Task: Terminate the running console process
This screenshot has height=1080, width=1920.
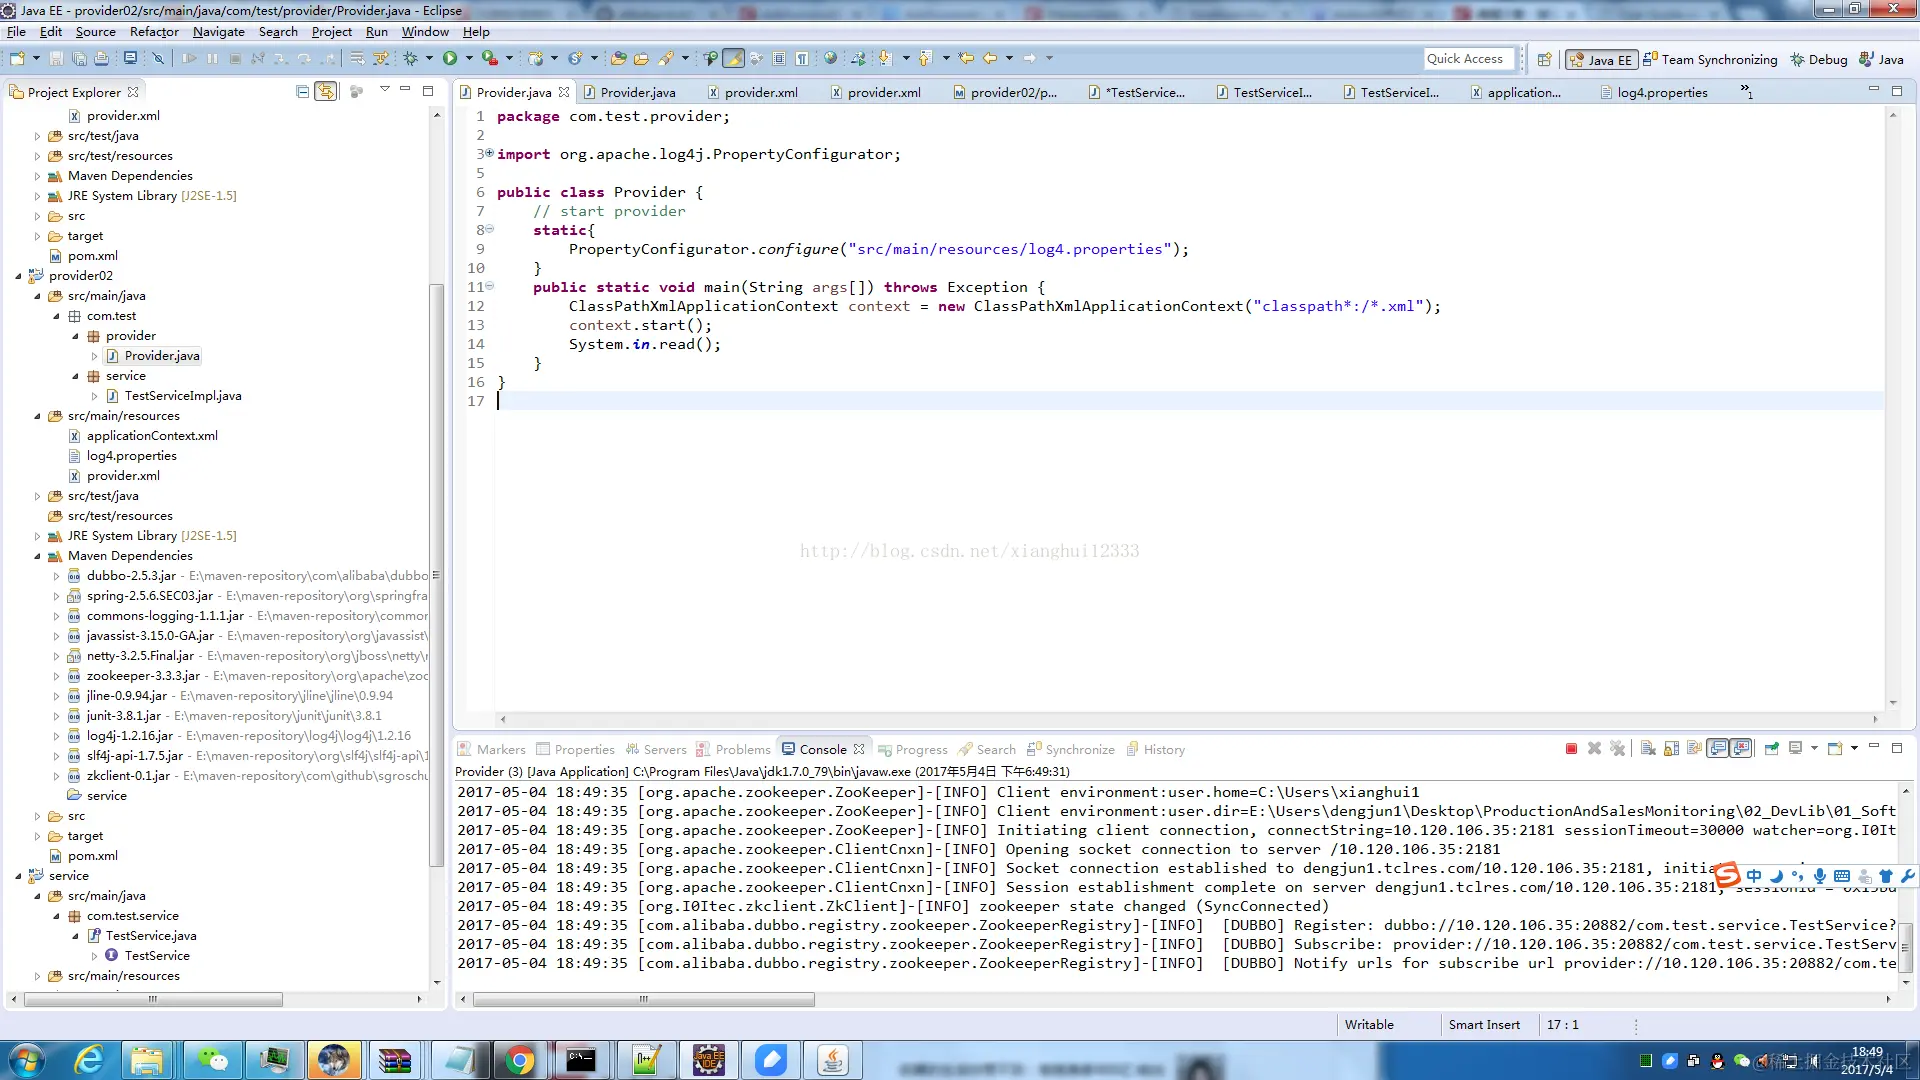Action: (x=1571, y=748)
